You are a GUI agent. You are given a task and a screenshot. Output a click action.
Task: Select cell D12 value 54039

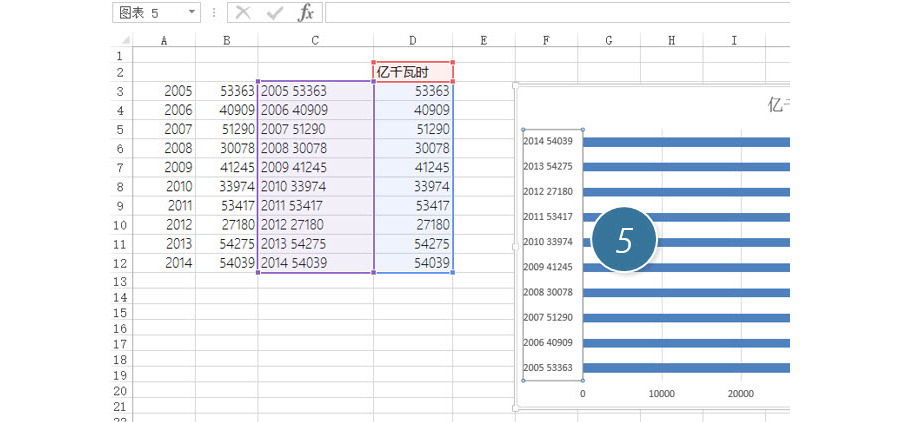click(413, 263)
